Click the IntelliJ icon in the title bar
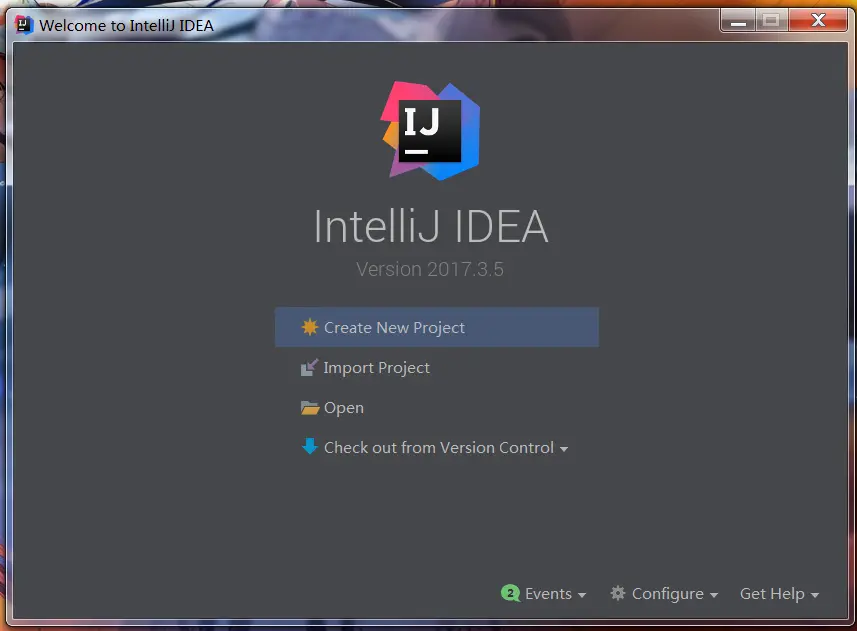Screen dimensions: 857x631 pyautogui.click(x=24, y=25)
